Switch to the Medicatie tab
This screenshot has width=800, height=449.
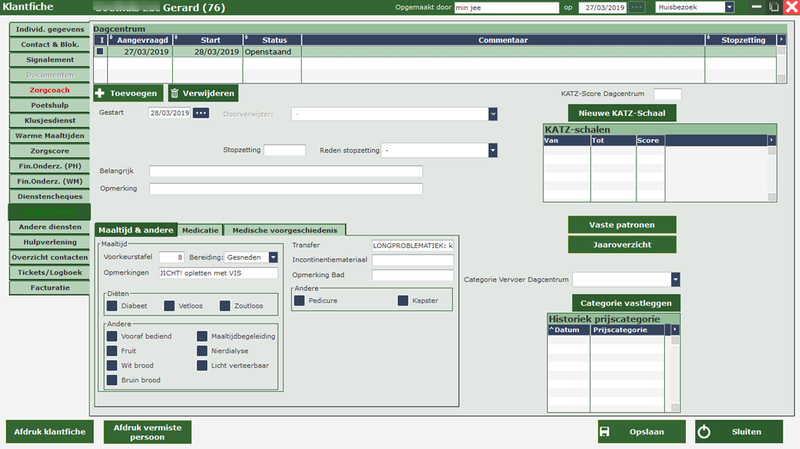200,230
